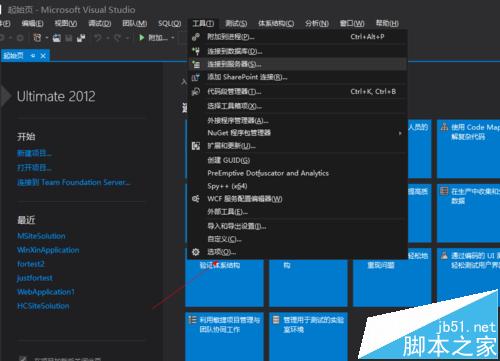Open the Redo history dropdown arrow
The image size is (500, 361).
127,38
